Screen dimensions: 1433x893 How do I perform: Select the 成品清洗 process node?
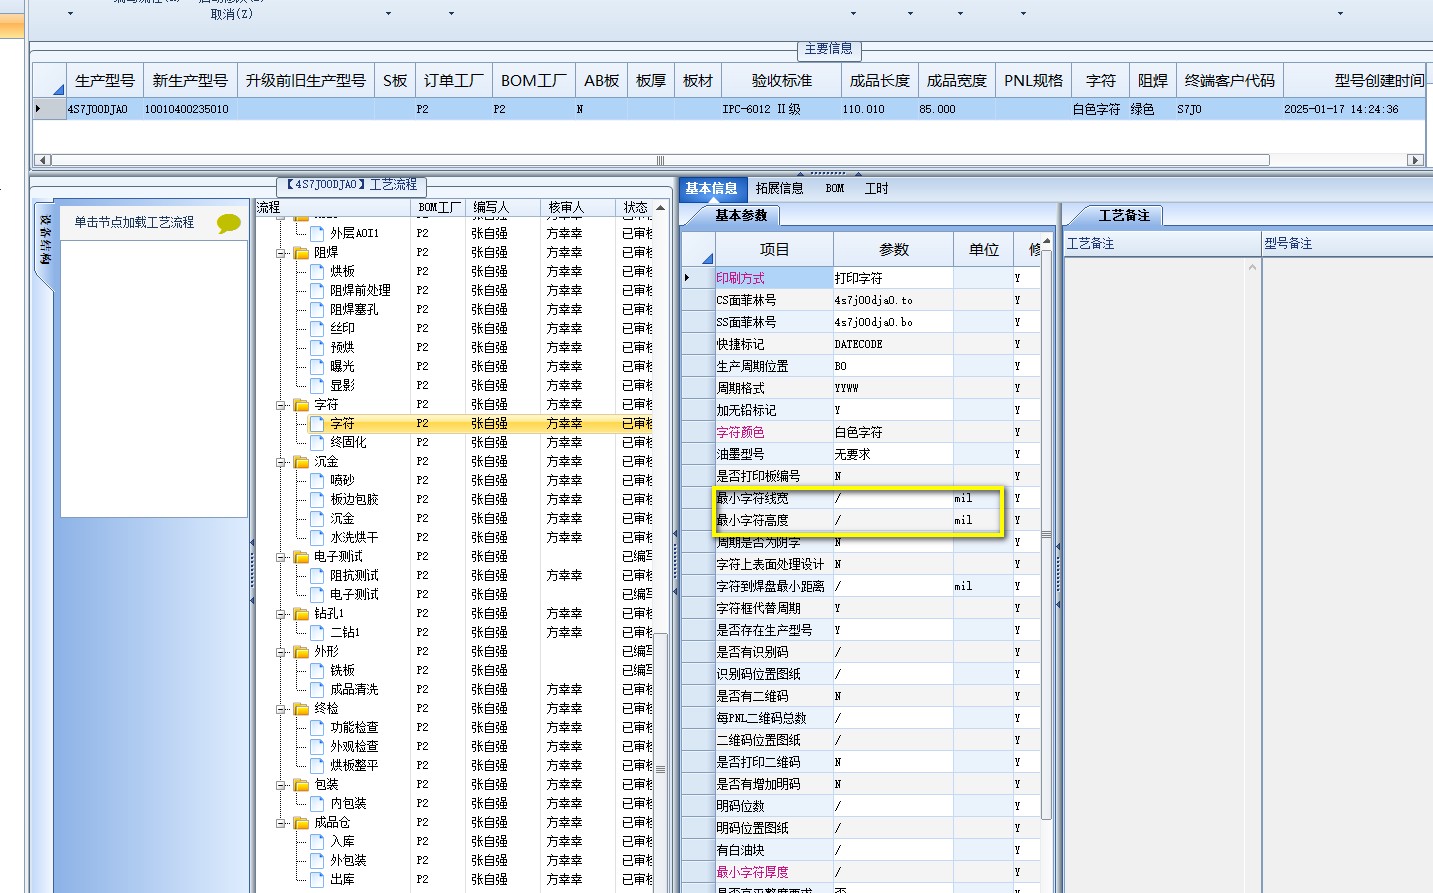tap(354, 690)
